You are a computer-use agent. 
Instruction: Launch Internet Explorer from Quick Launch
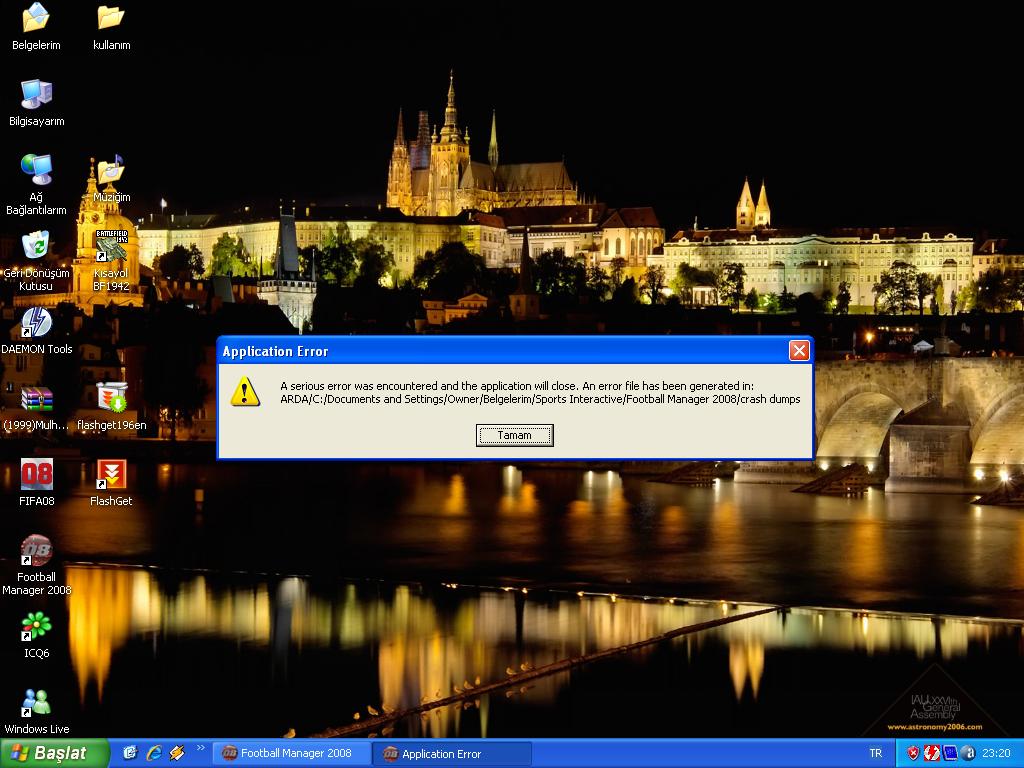point(153,753)
